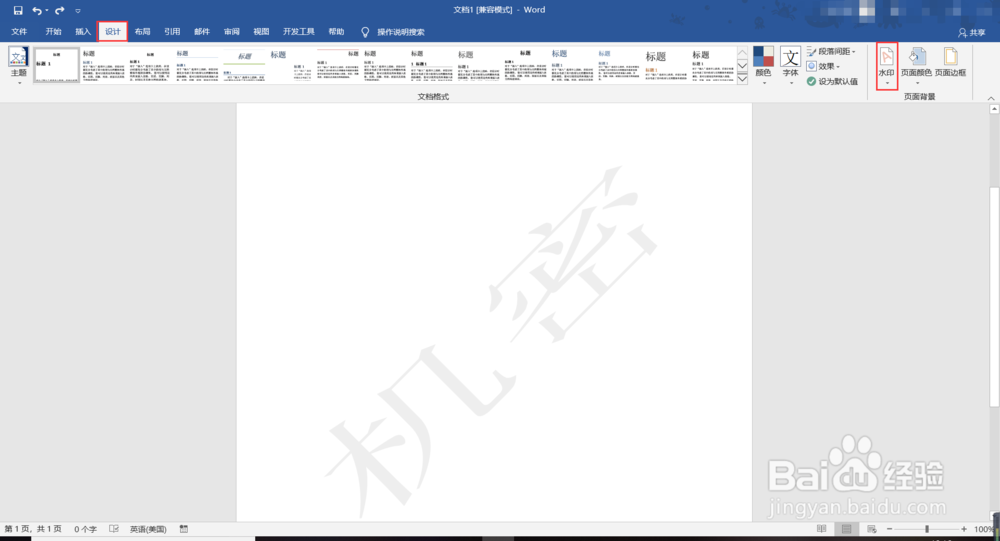1000x541 pixels.
Task: Click the vertical scrollbar up arrow
Action: tap(994, 109)
